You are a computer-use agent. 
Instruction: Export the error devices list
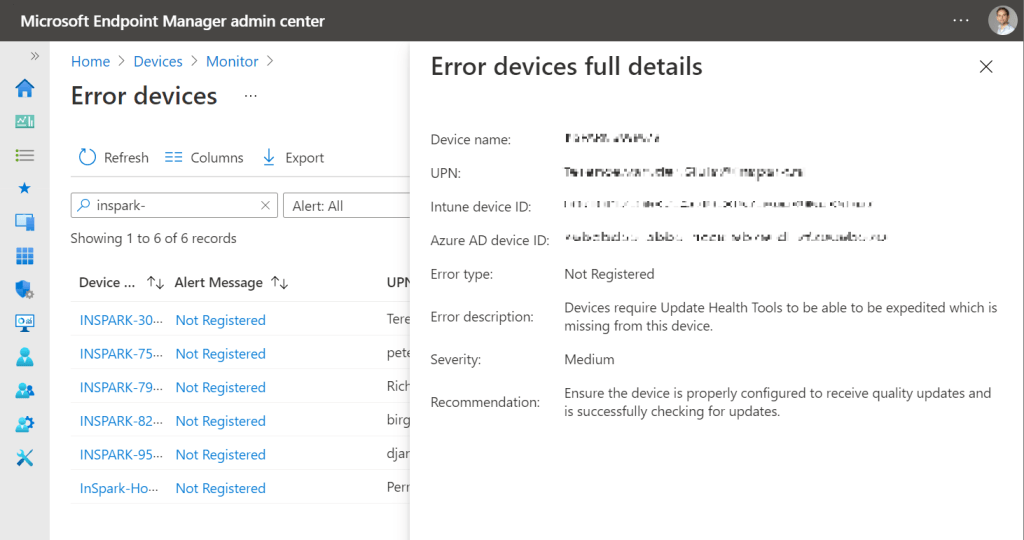coord(293,158)
